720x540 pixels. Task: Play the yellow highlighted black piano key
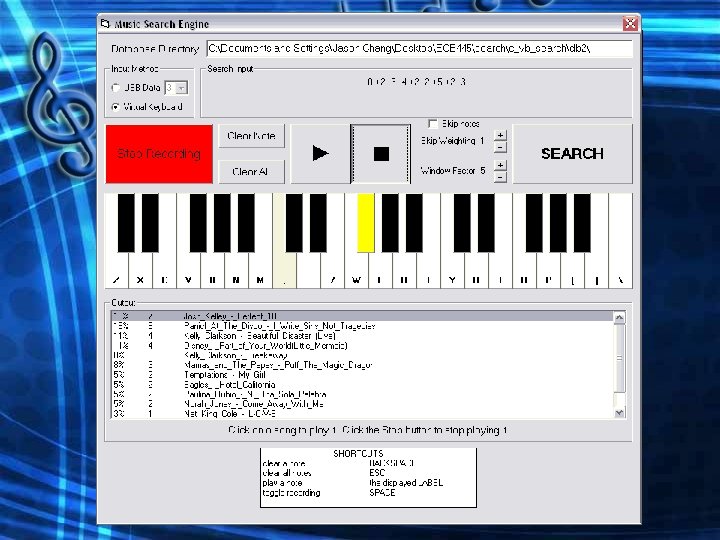366,223
